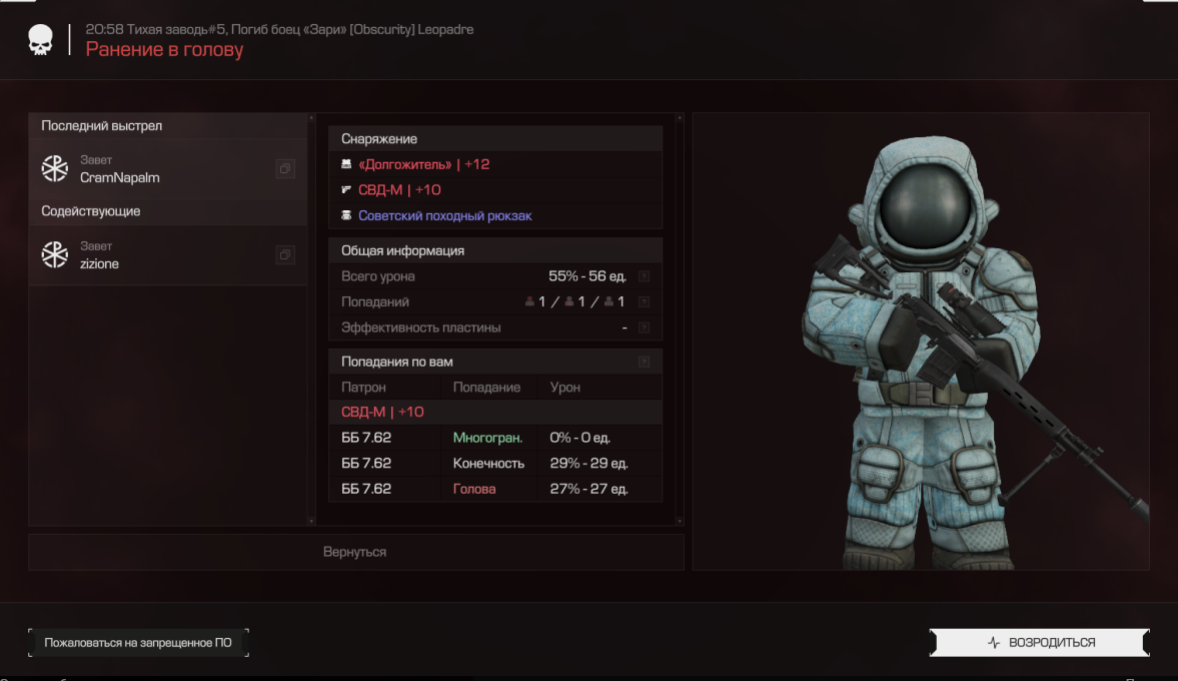
Task: Click the damage value 0% - 0 ед.
Action: tap(580, 437)
